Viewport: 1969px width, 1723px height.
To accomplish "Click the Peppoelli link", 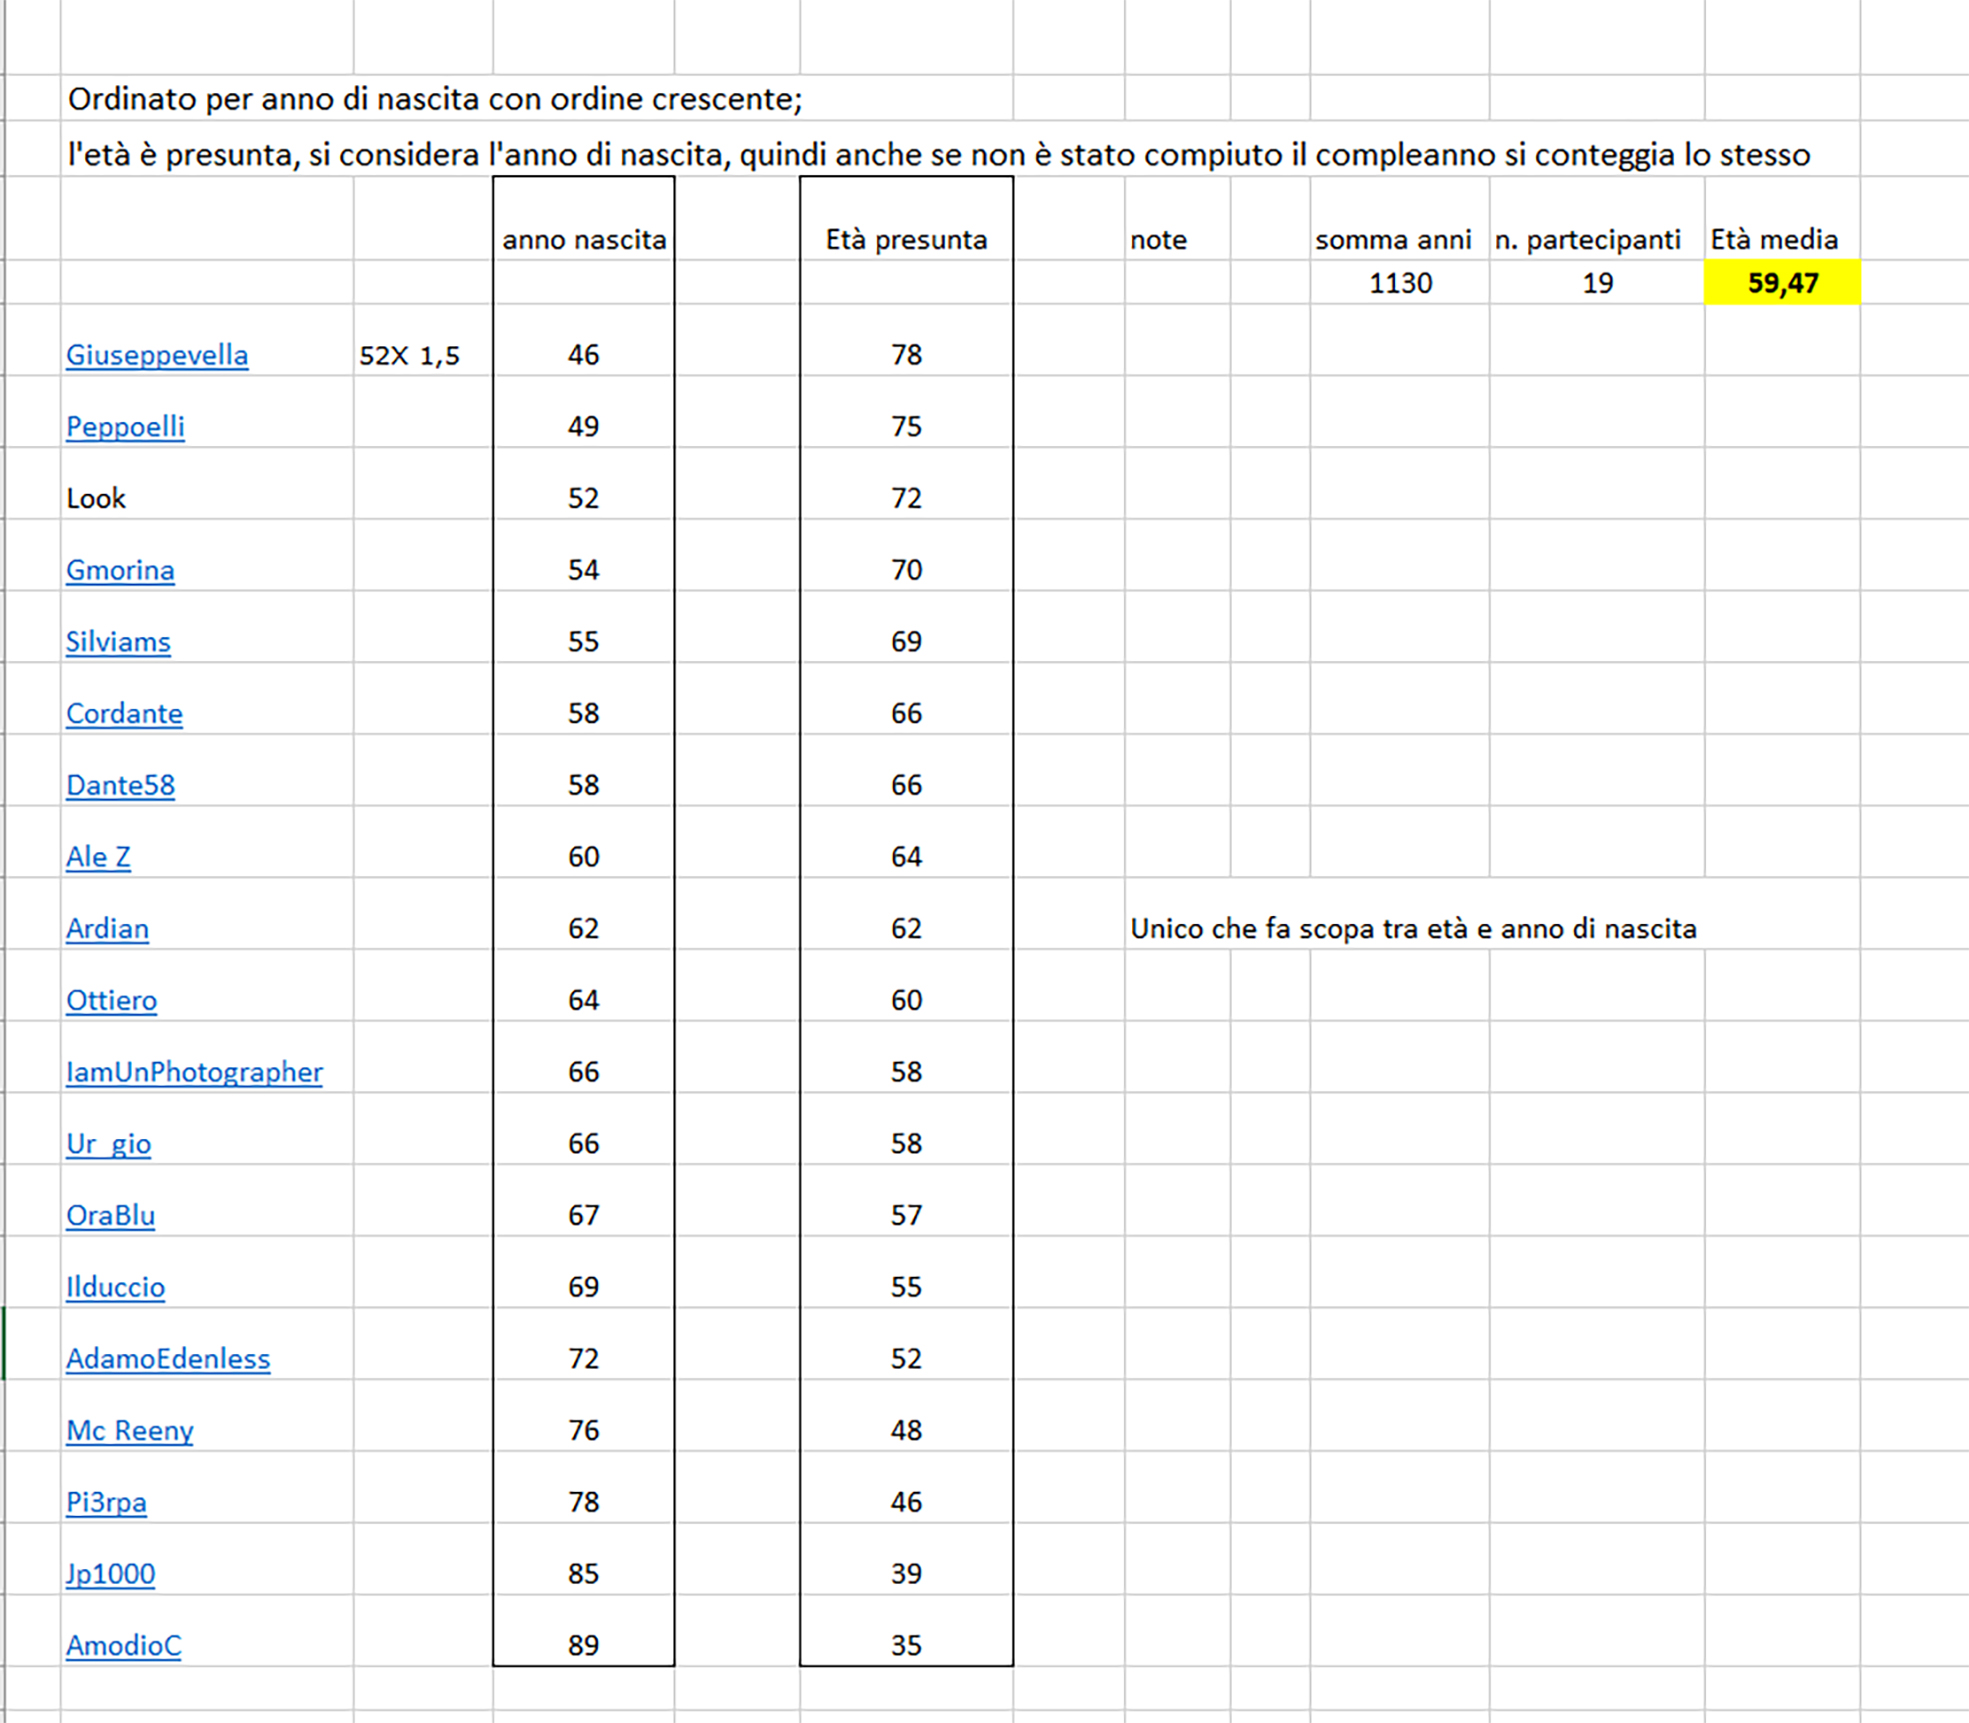I will [125, 427].
